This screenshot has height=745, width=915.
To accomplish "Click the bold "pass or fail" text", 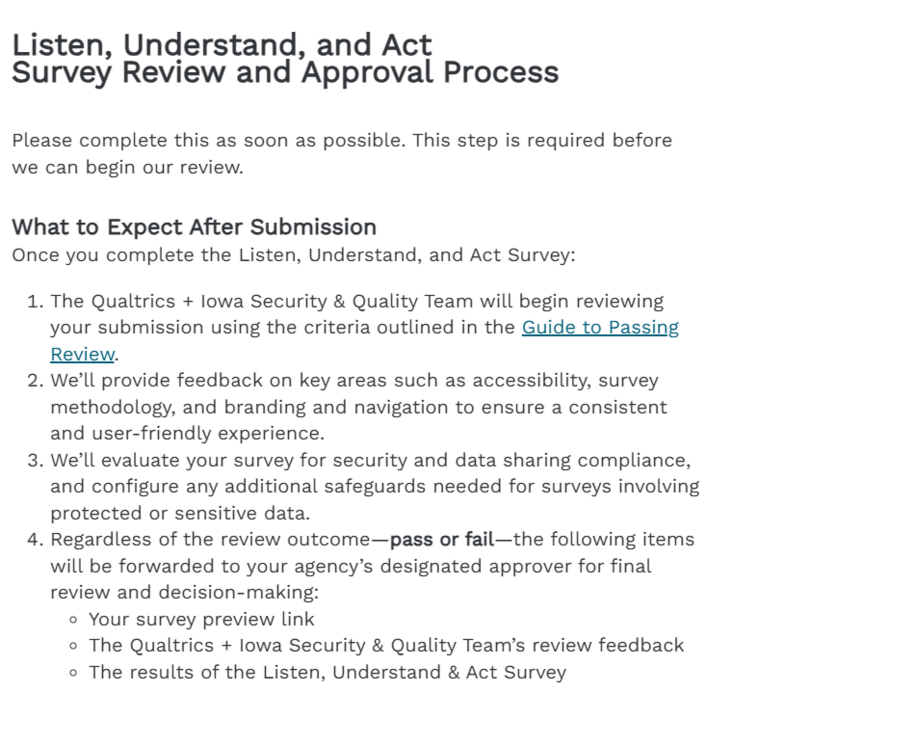I will tap(442, 540).
